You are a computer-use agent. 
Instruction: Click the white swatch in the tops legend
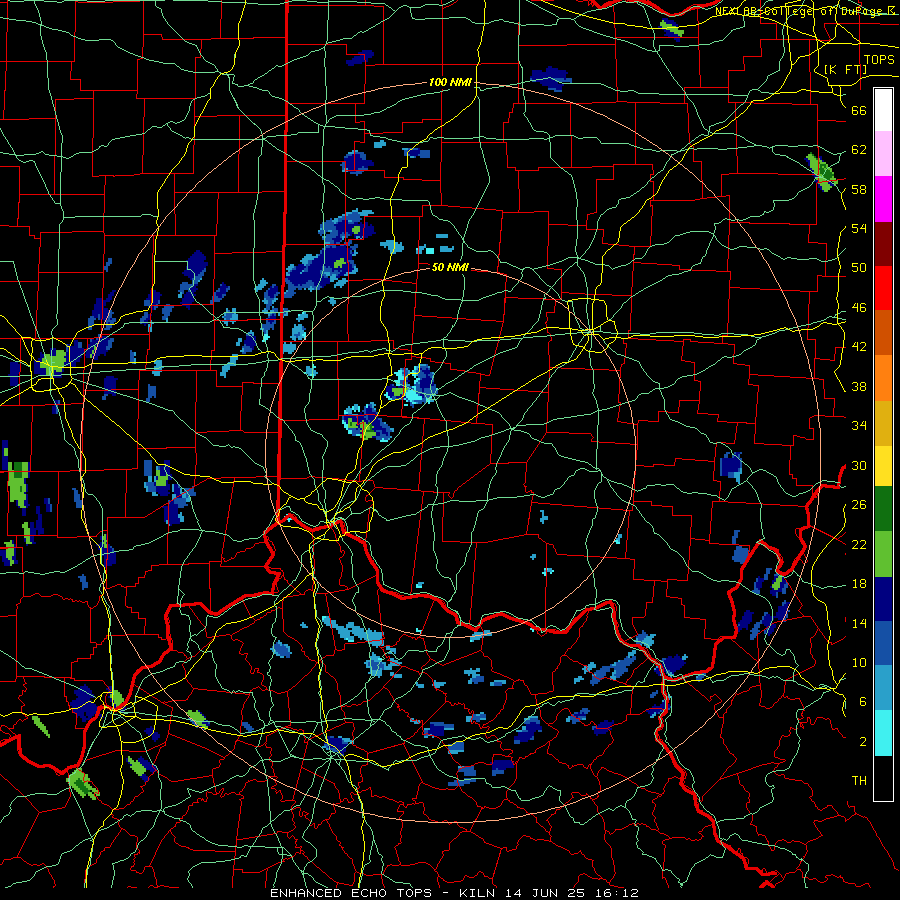coord(883,110)
